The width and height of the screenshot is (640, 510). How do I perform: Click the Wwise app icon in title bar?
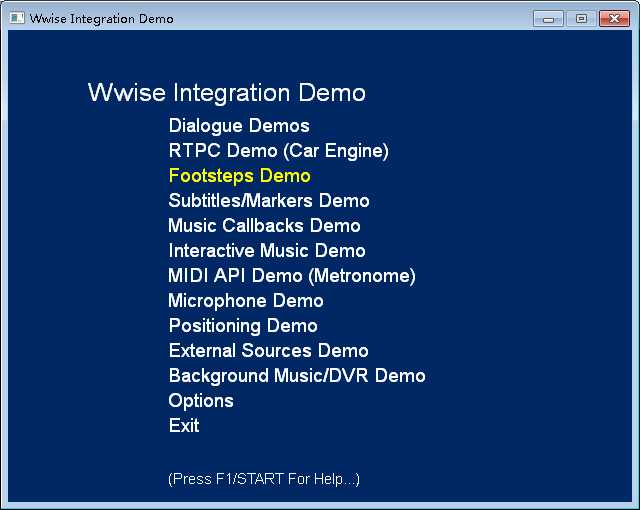pos(17,18)
